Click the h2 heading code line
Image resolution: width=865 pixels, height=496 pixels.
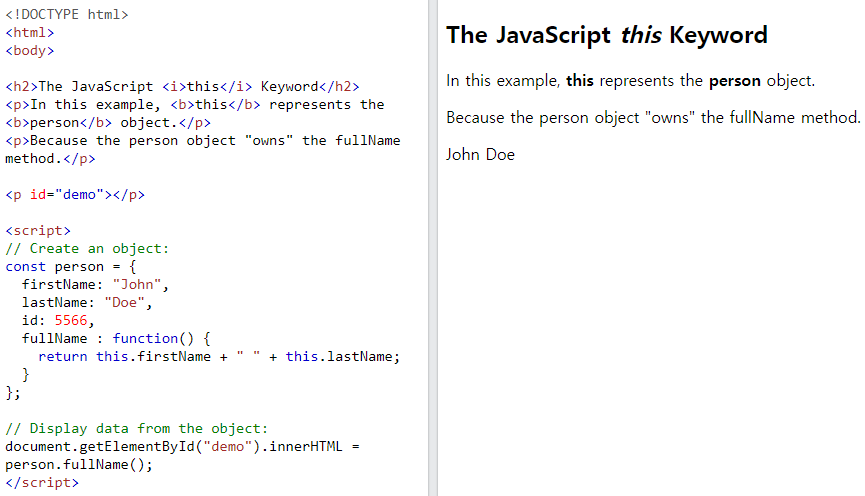[183, 87]
